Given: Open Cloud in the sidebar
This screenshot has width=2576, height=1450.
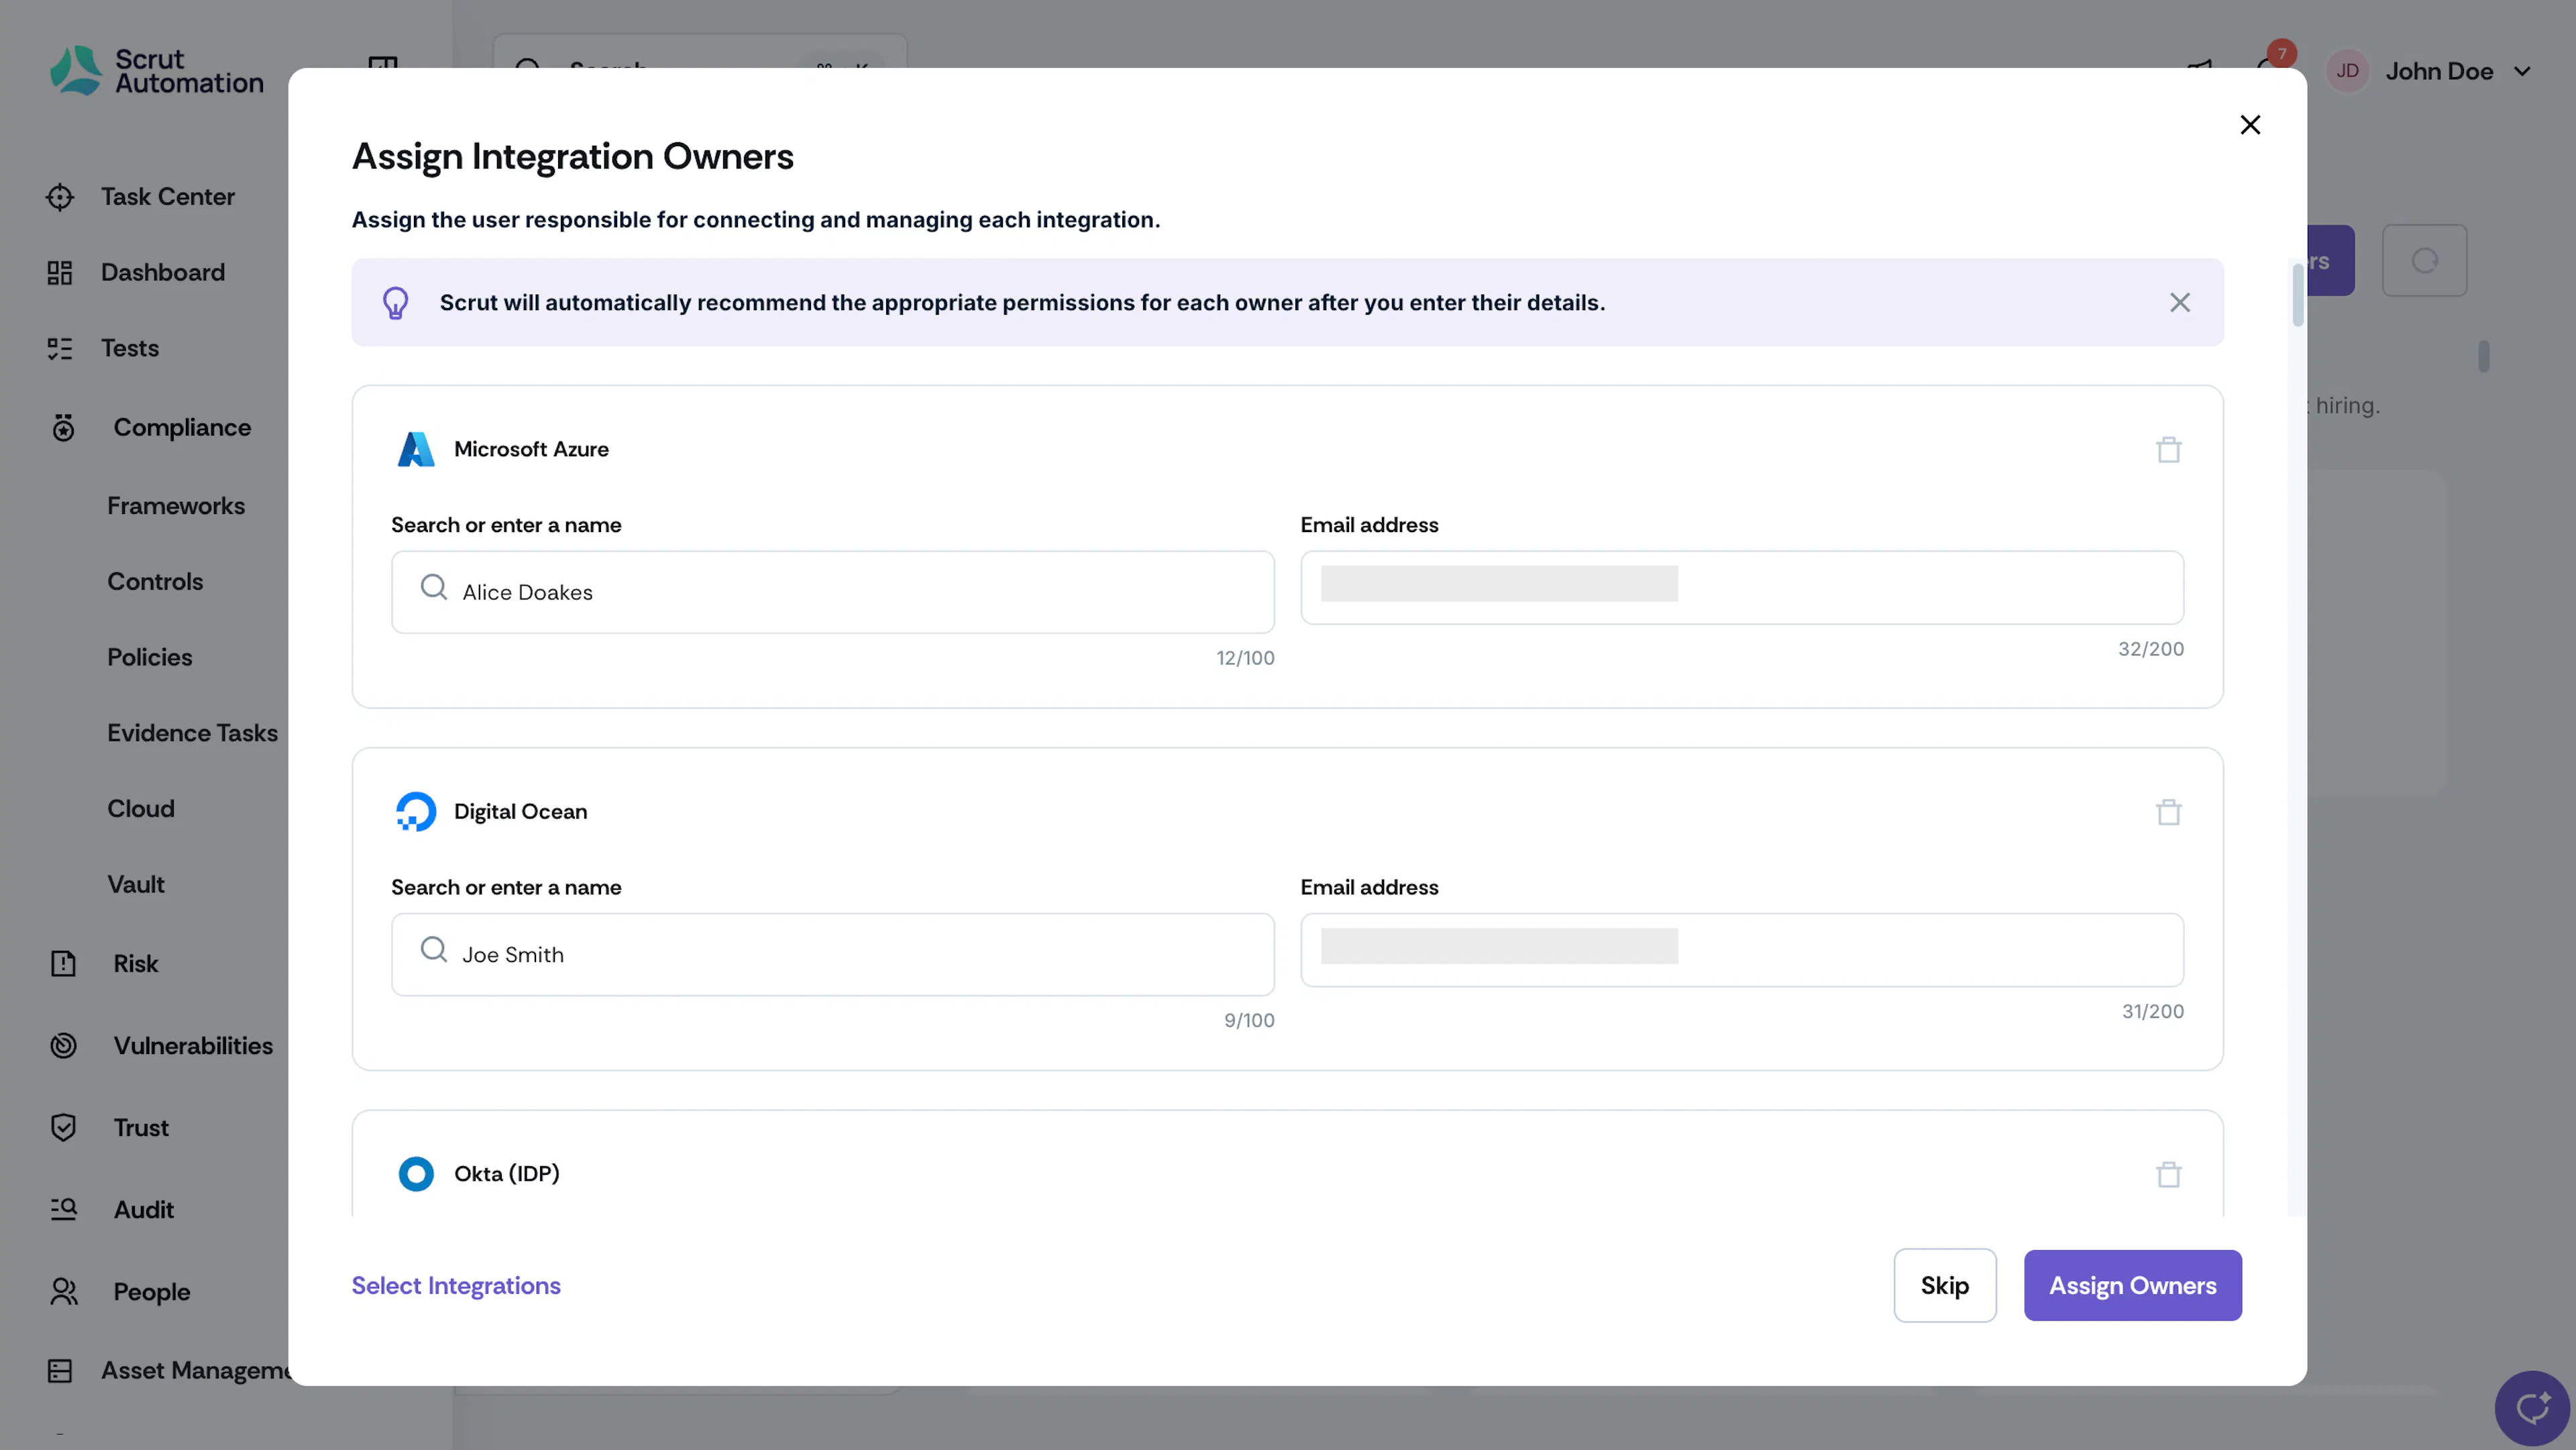Looking at the screenshot, I should click(141, 808).
